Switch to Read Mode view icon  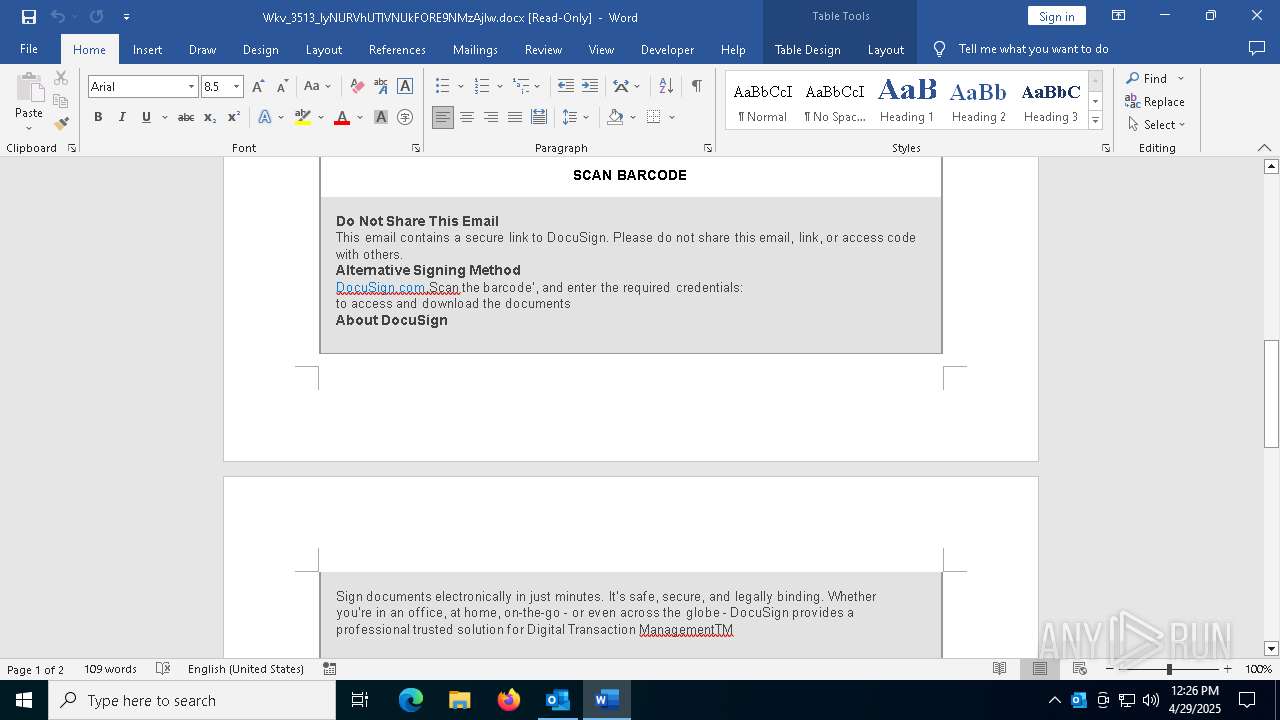(x=999, y=669)
